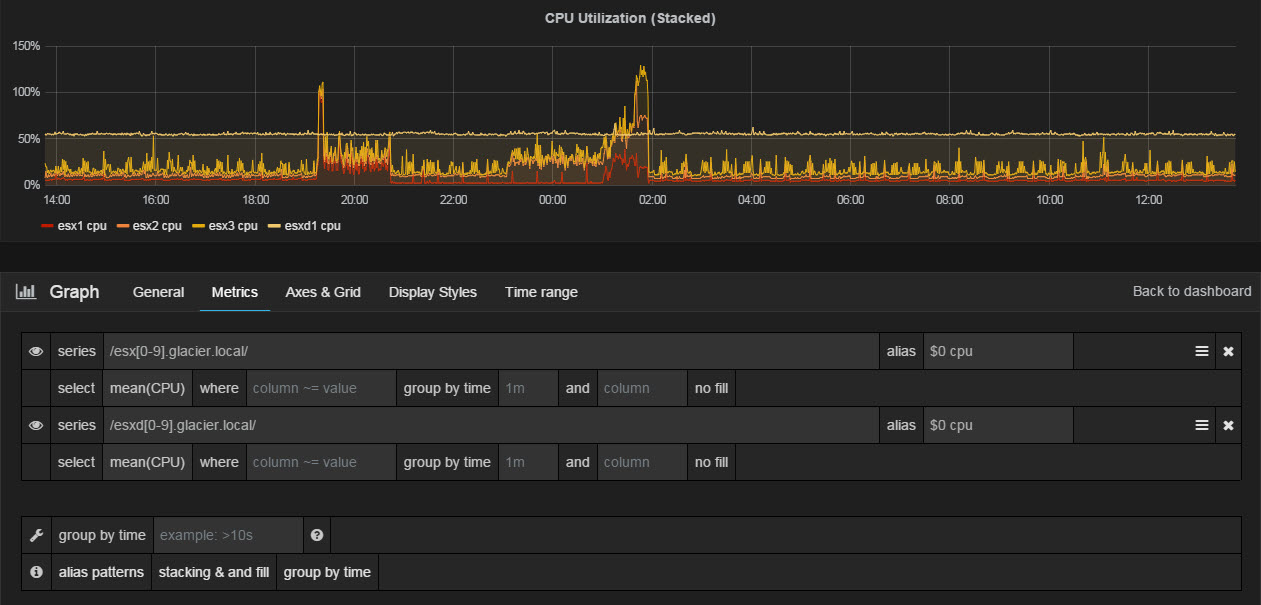
Task: Open the menu icon on the first series row
Action: click(x=1200, y=351)
